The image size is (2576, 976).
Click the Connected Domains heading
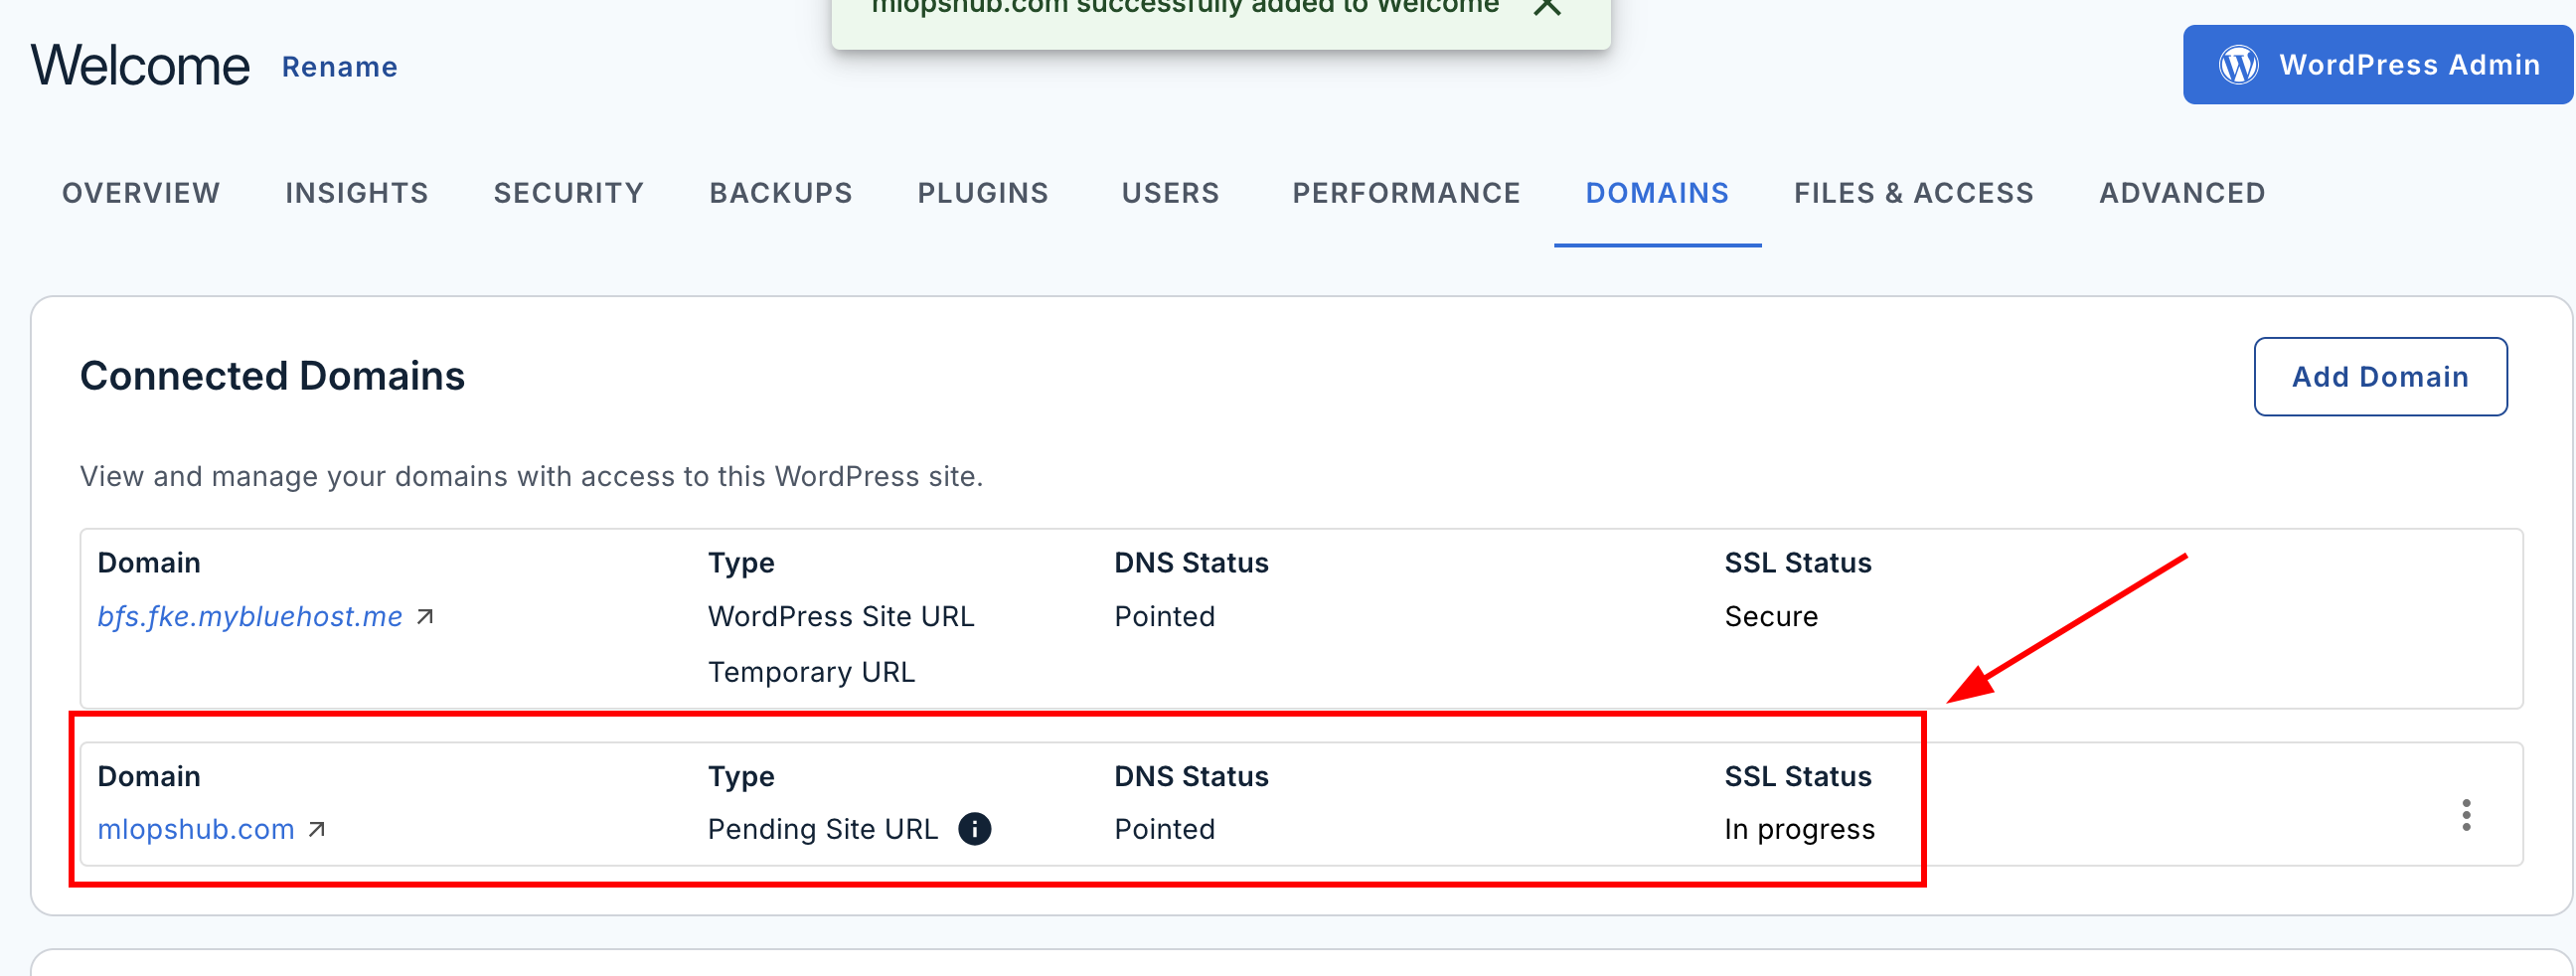coord(272,376)
